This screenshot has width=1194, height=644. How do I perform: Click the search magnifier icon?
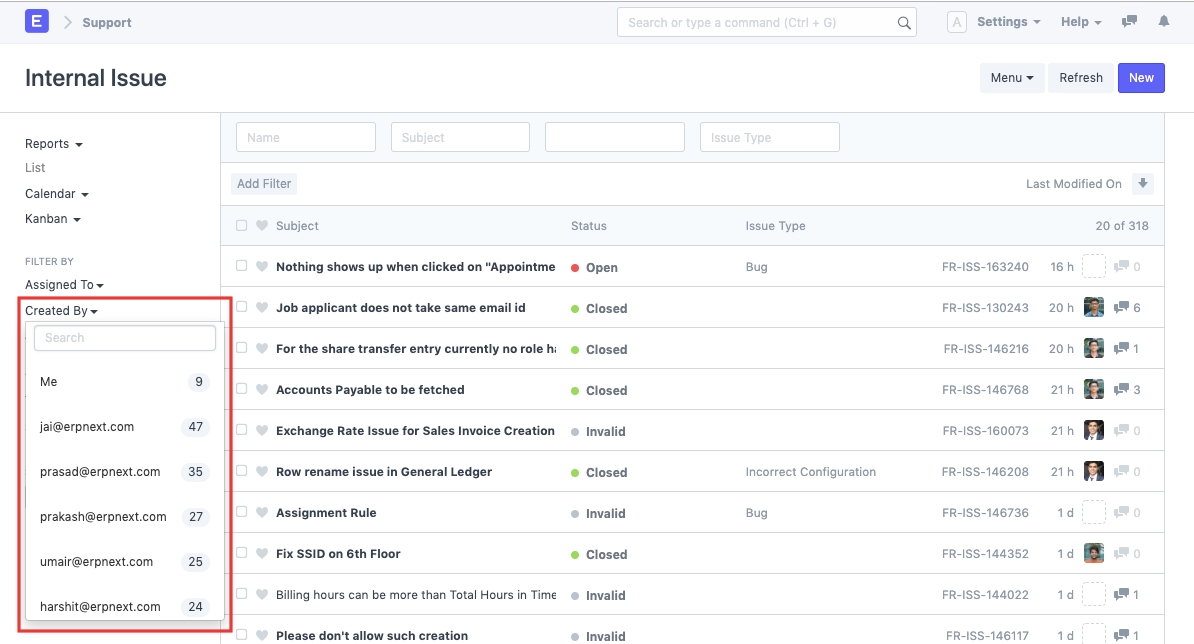point(903,23)
